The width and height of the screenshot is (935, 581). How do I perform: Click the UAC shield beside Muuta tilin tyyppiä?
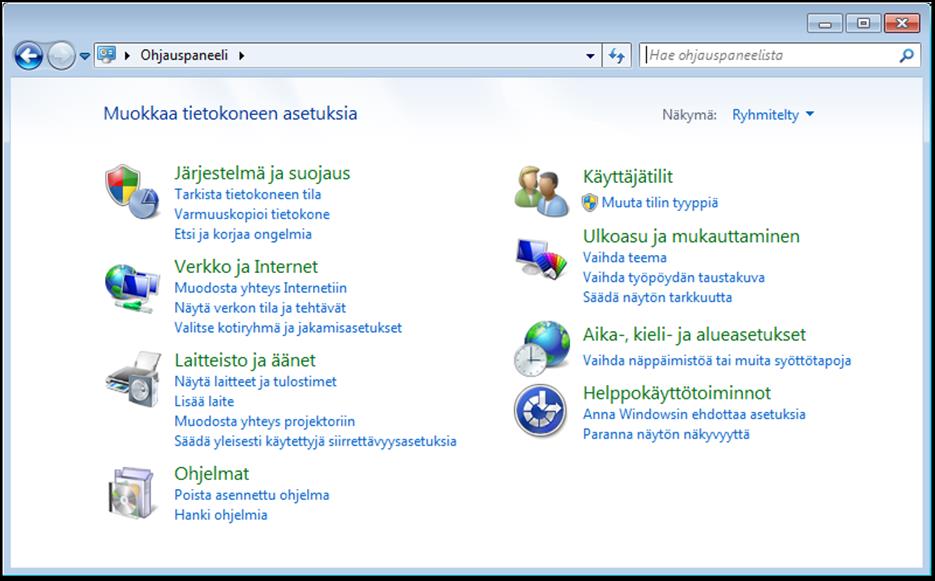tap(590, 203)
